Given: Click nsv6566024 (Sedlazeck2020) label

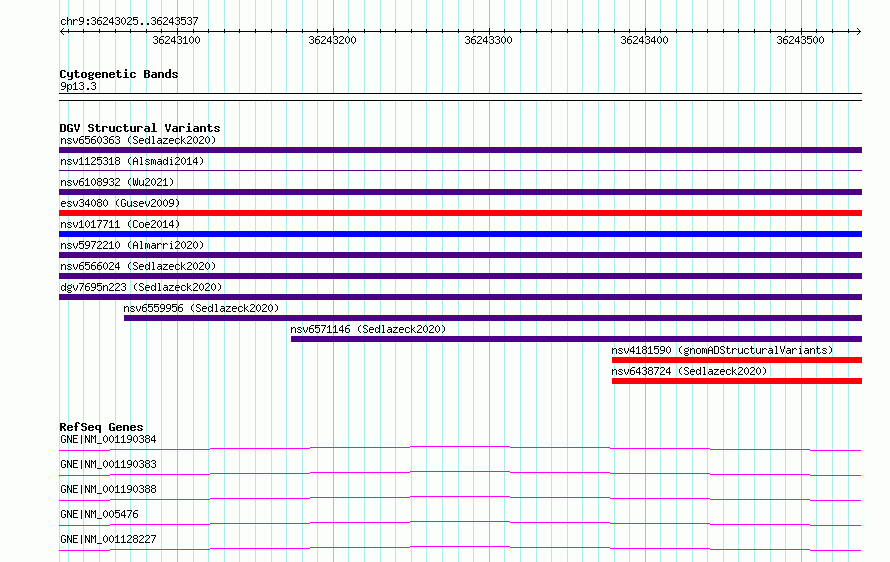Looking at the screenshot, I should [x=138, y=266].
